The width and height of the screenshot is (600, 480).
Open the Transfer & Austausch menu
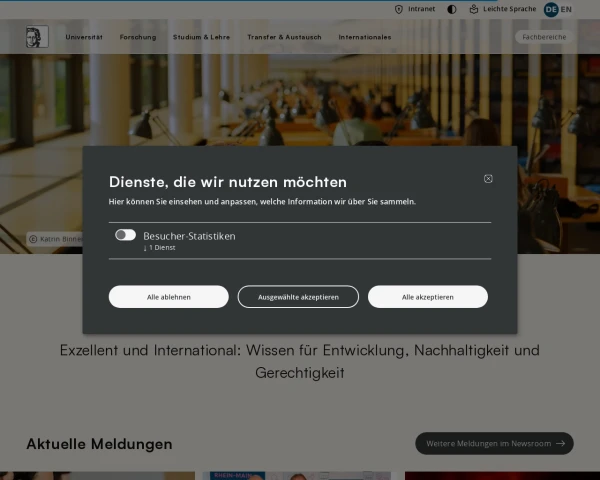point(284,37)
